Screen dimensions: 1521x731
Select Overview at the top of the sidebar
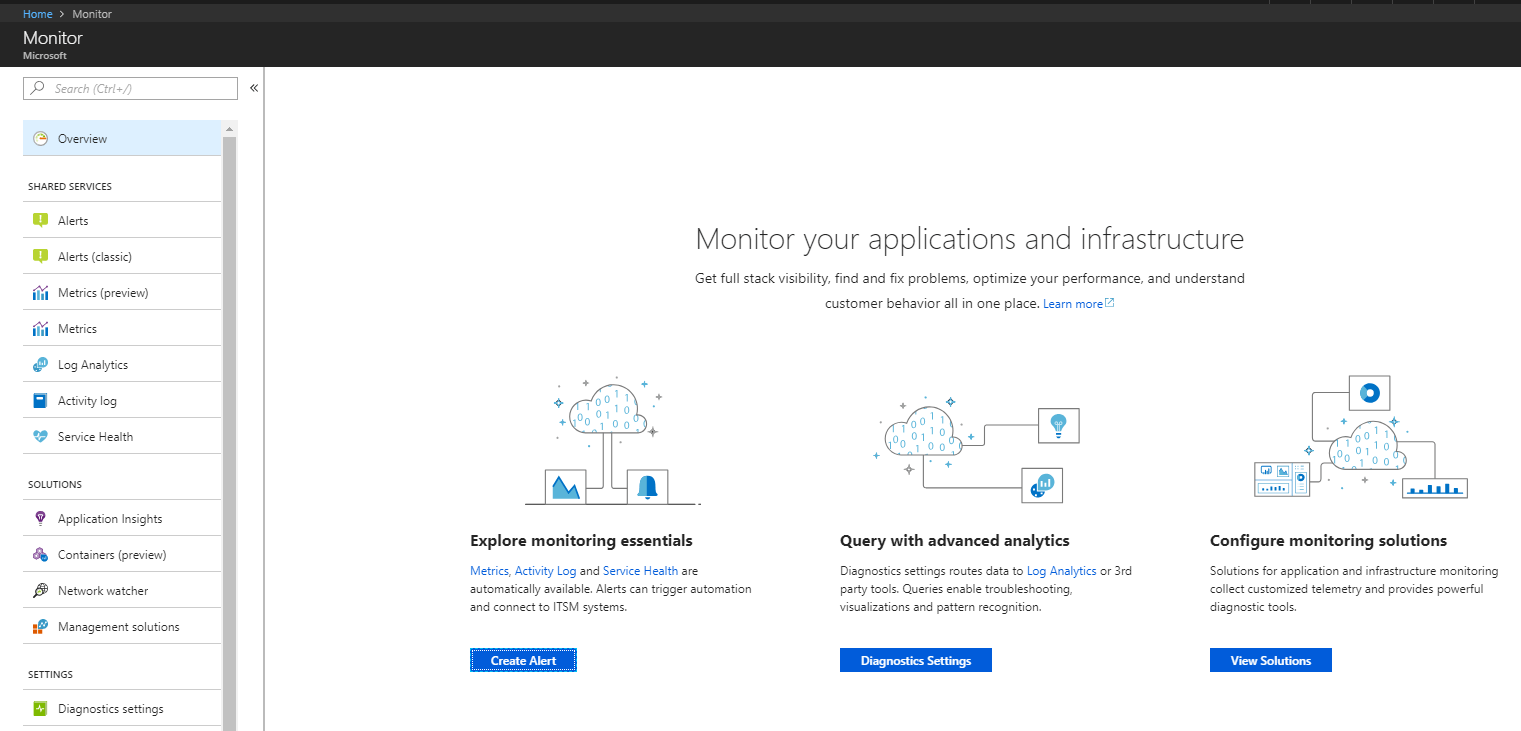[x=82, y=138]
